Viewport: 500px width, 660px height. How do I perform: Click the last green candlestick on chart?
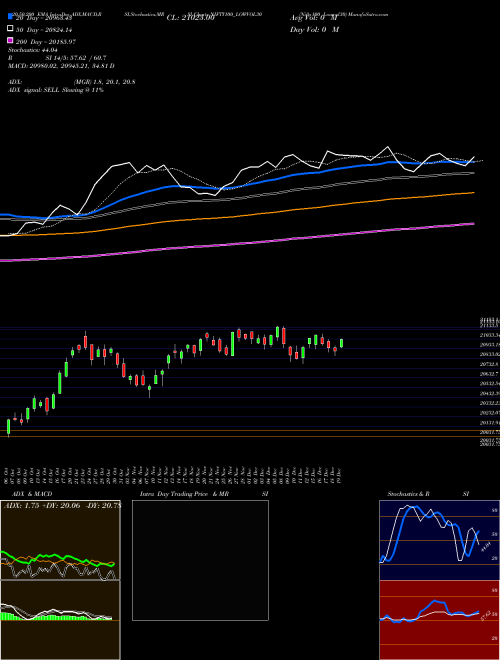(x=341, y=343)
